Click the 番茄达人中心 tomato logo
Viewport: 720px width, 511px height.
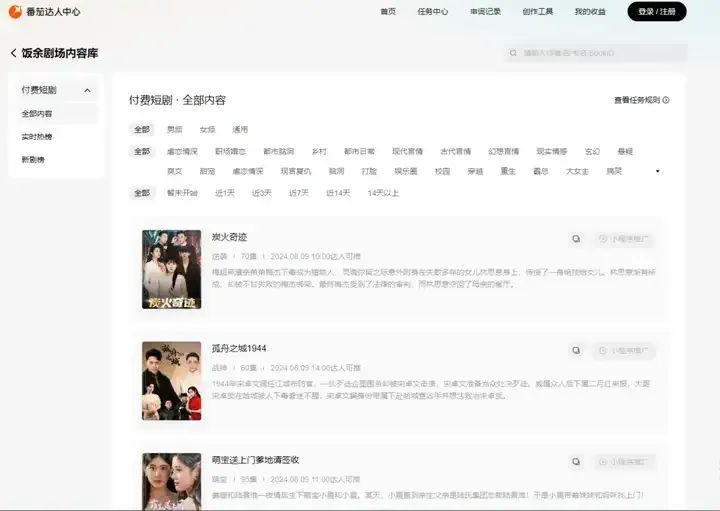tap(15, 11)
